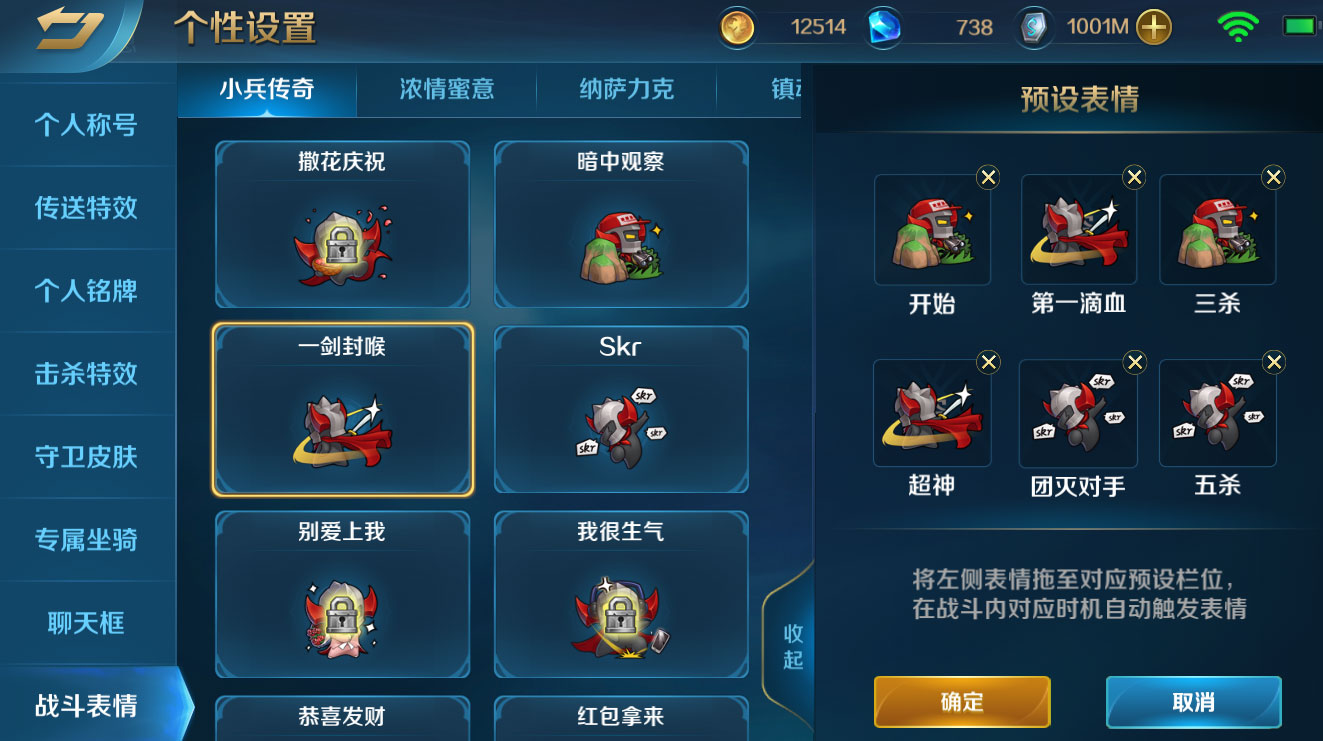Click the blue diamond currency icon
The height and width of the screenshot is (741, 1323).
click(884, 28)
